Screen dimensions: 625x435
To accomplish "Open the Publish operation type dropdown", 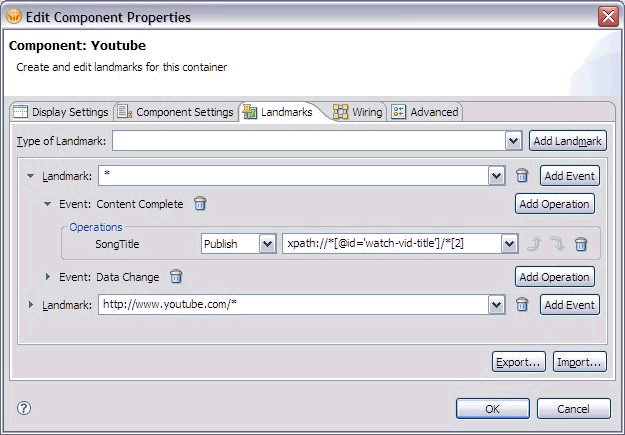I will tap(267, 244).
